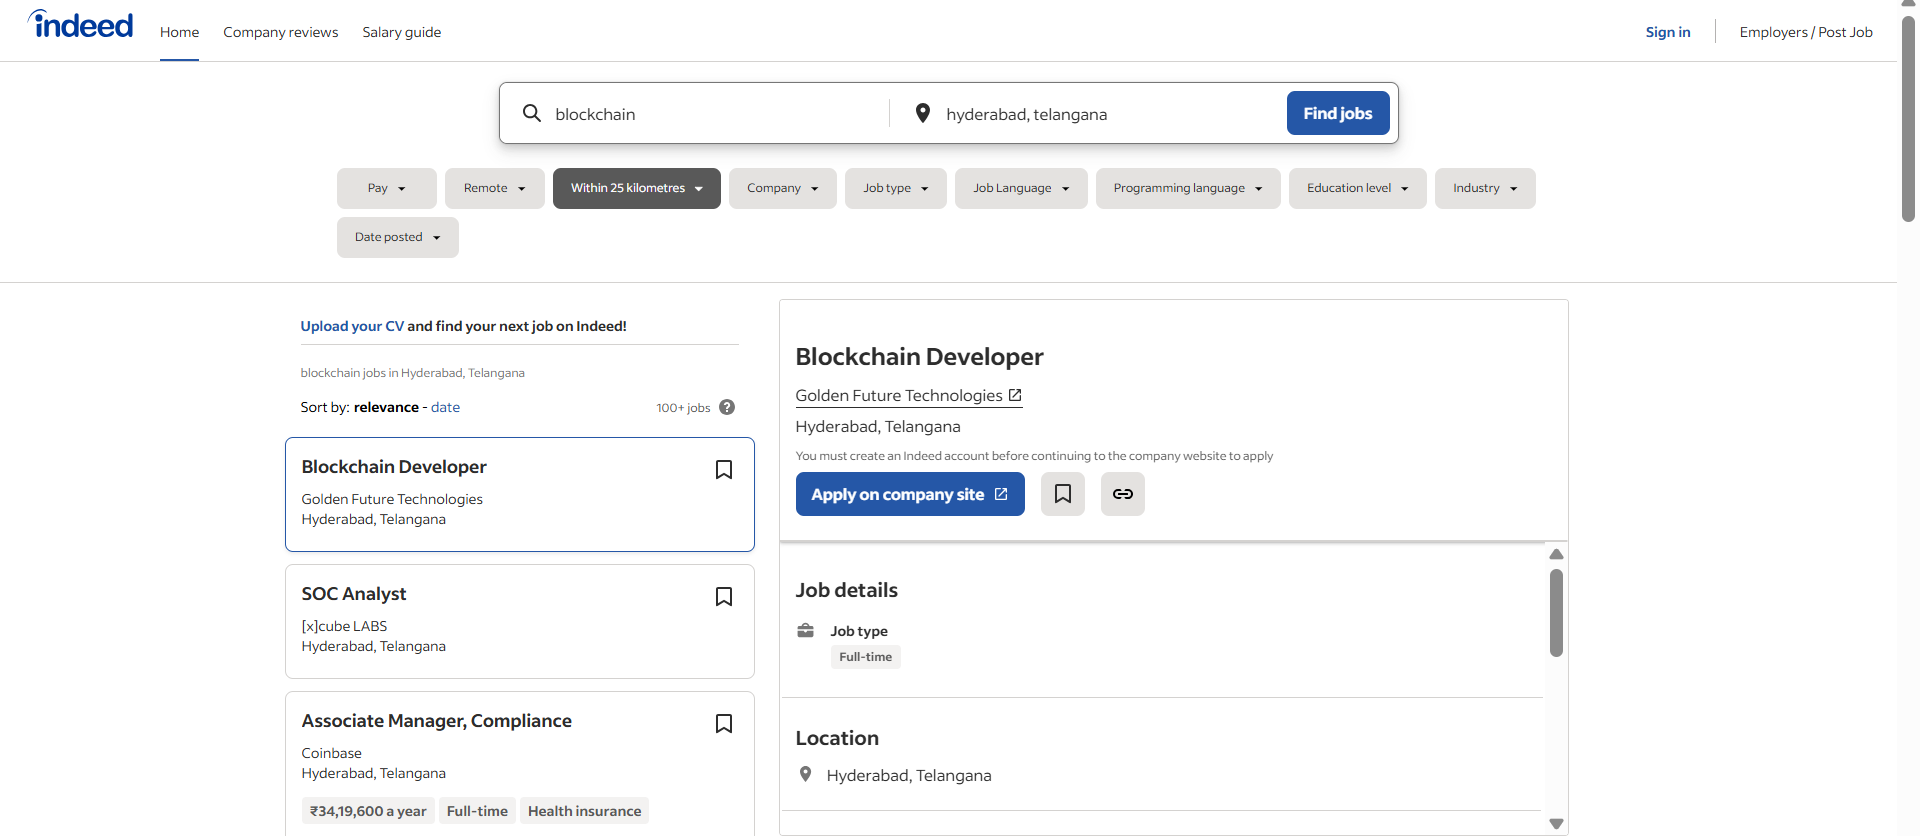1920x836 pixels.
Task: Save the Blockchain Developer listing bookmark
Action: 724,470
